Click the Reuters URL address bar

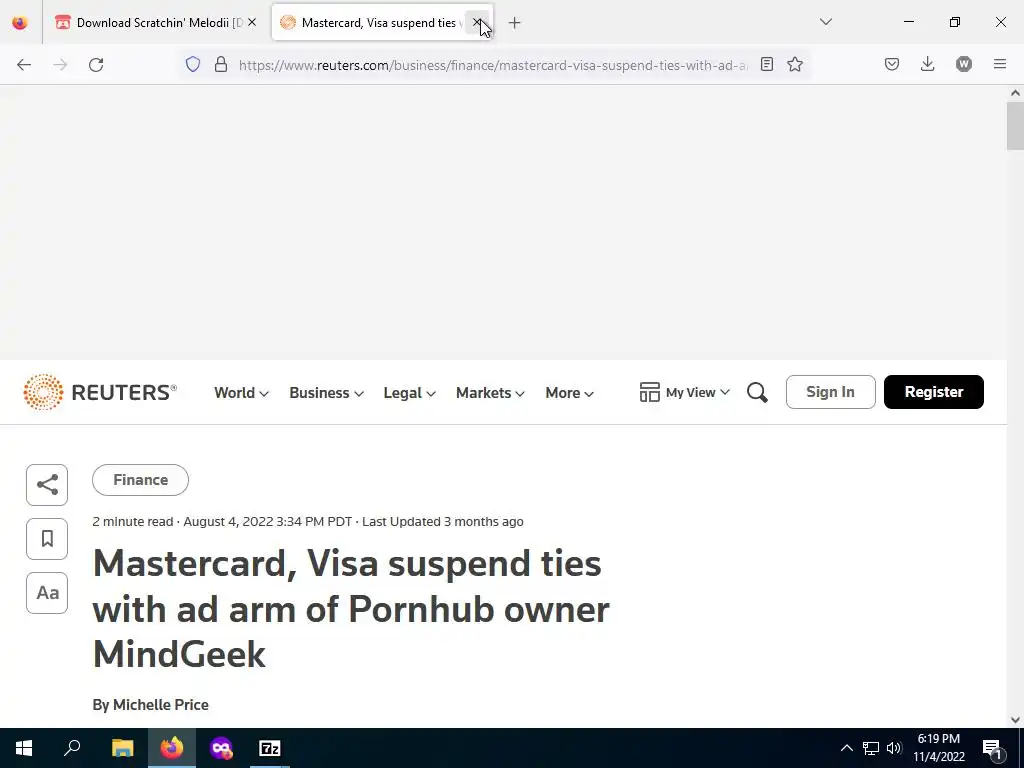coord(493,65)
